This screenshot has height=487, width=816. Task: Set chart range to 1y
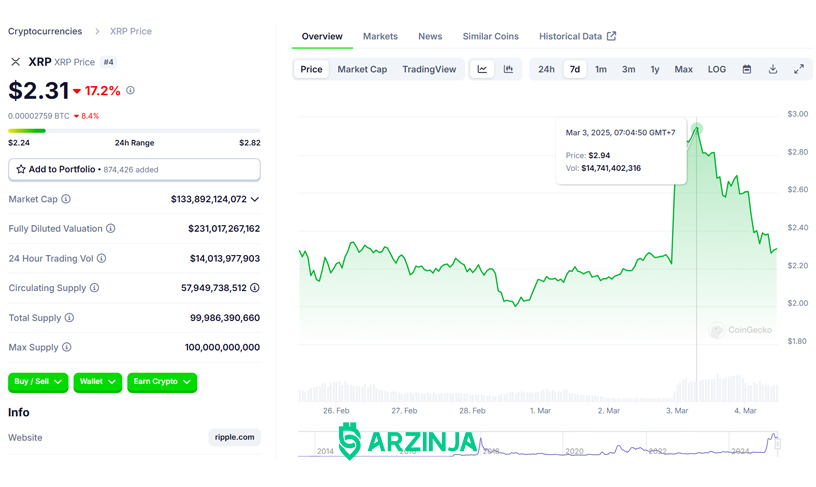[655, 69]
